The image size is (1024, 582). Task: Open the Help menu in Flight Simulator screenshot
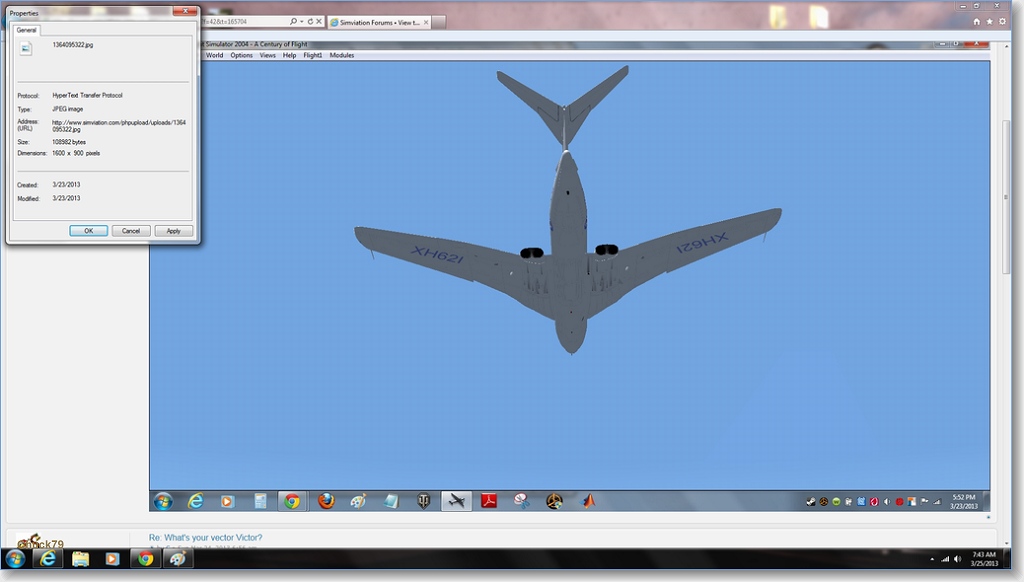click(289, 56)
